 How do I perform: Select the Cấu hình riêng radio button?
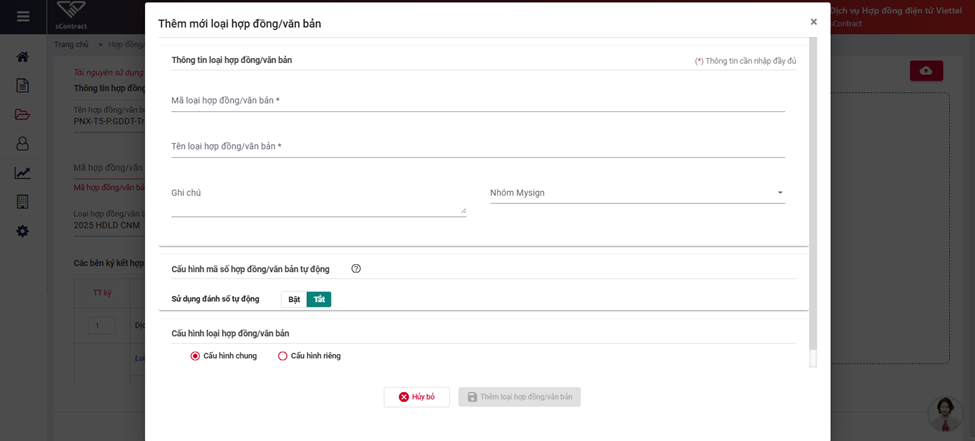click(283, 356)
